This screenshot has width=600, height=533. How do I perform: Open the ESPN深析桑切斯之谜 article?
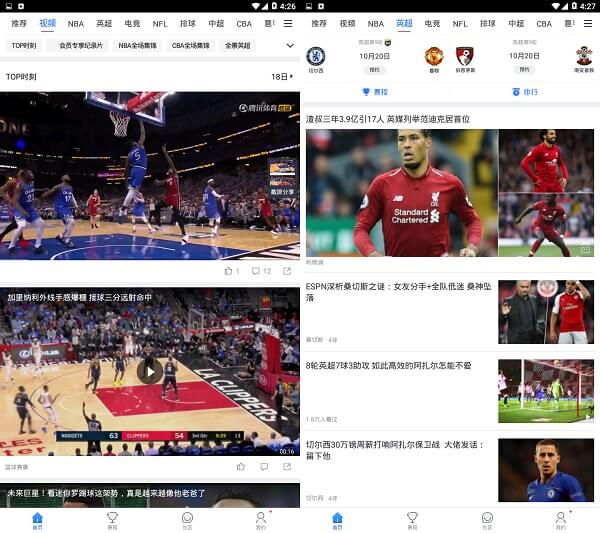coord(398,292)
